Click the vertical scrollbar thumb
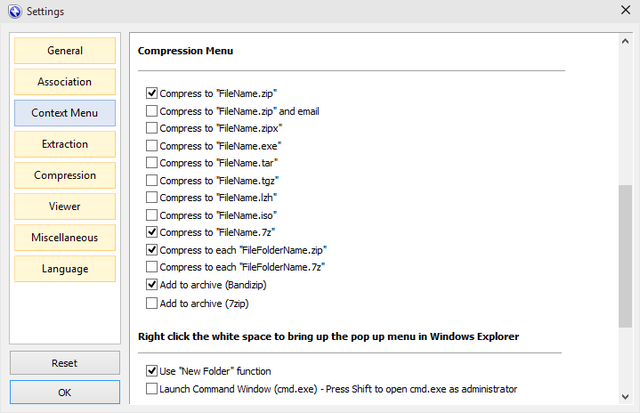 (625, 255)
